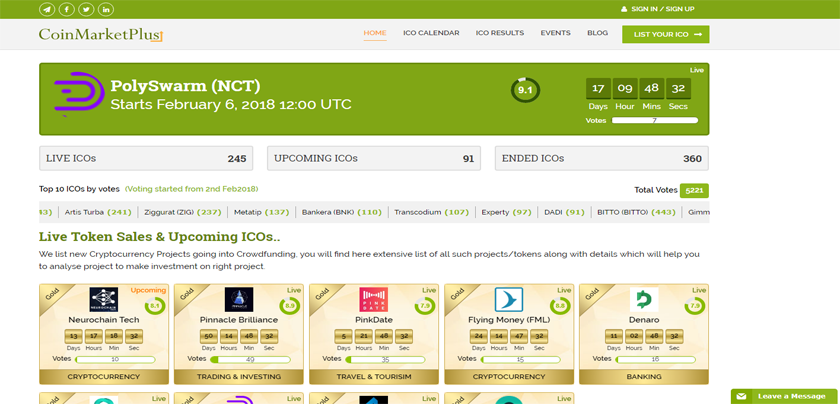Open the LIVE ICOs 245 box
The width and height of the screenshot is (840, 404).
tap(146, 159)
